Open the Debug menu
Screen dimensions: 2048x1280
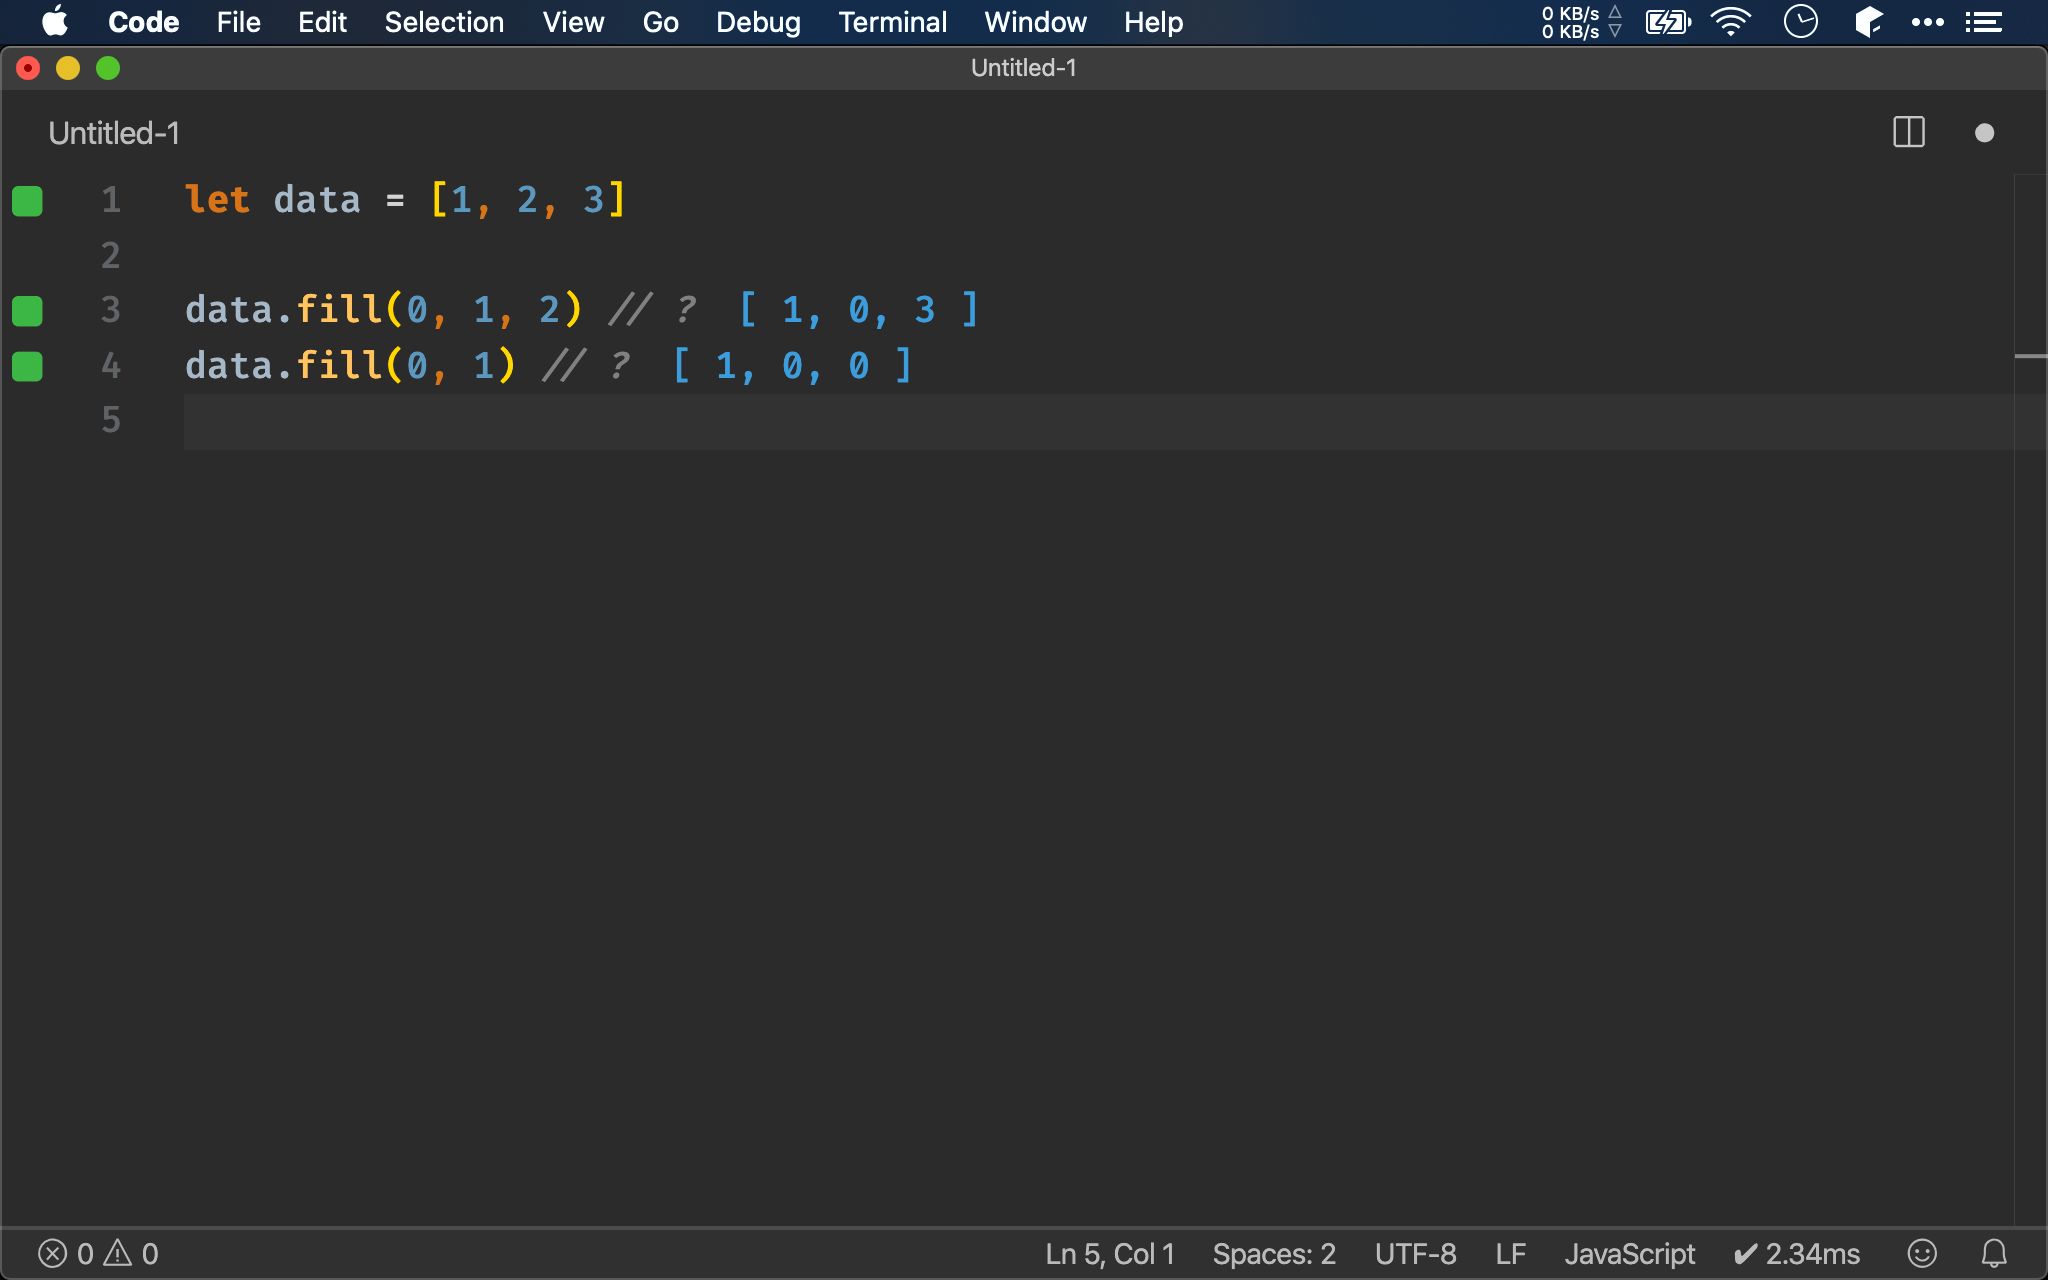[x=756, y=21]
